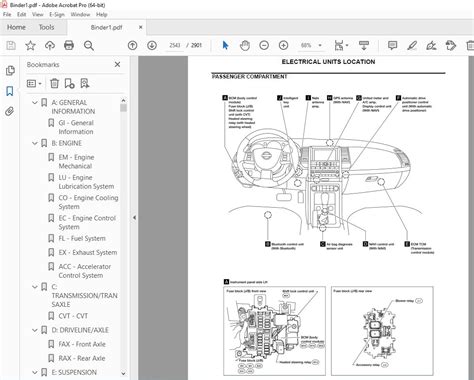The image size is (474, 380).
Task: Click the scrolling mode keyboard icon
Action: [364, 45]
